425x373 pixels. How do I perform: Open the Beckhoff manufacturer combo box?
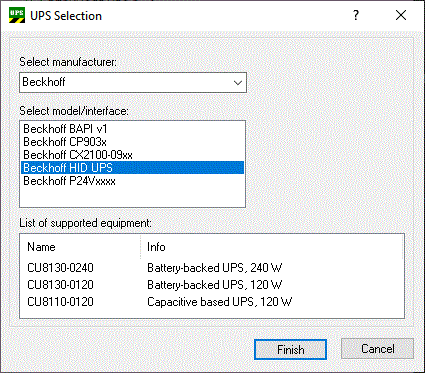133,82
